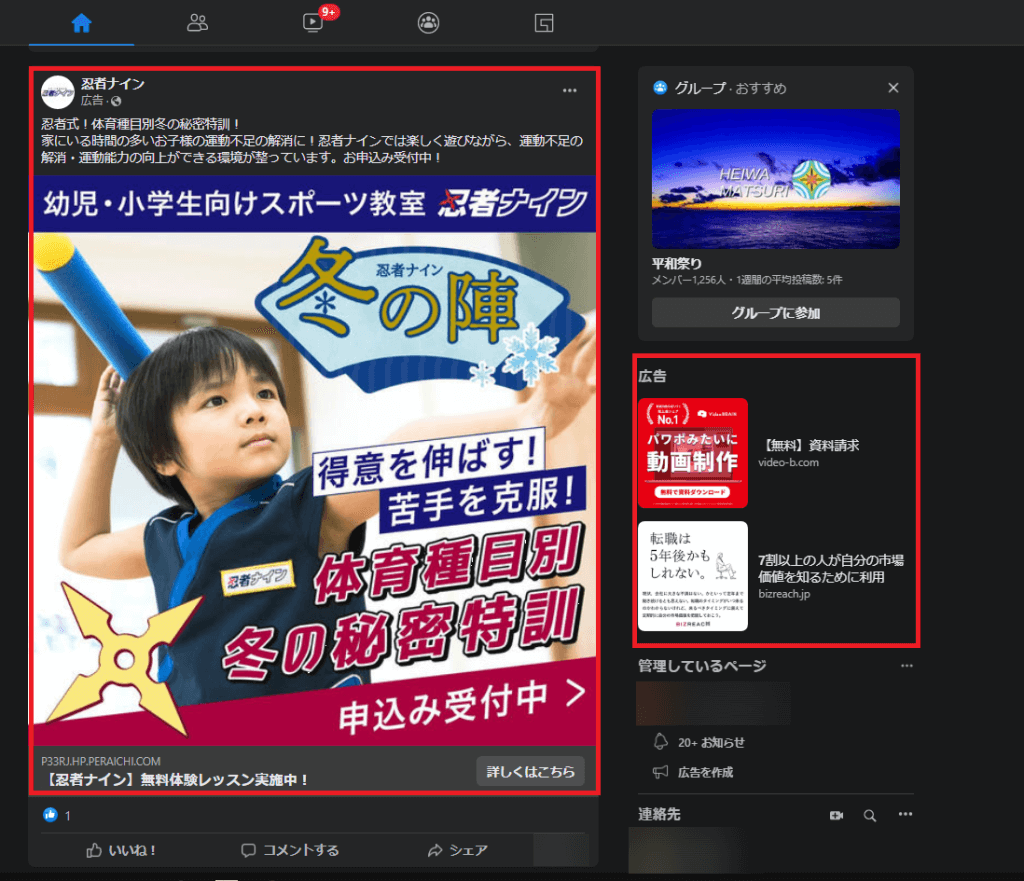This screenshot has width=1024, height=881.
Task: Open the 冬の陣 ad image
Action: click(x=315, y=460)
